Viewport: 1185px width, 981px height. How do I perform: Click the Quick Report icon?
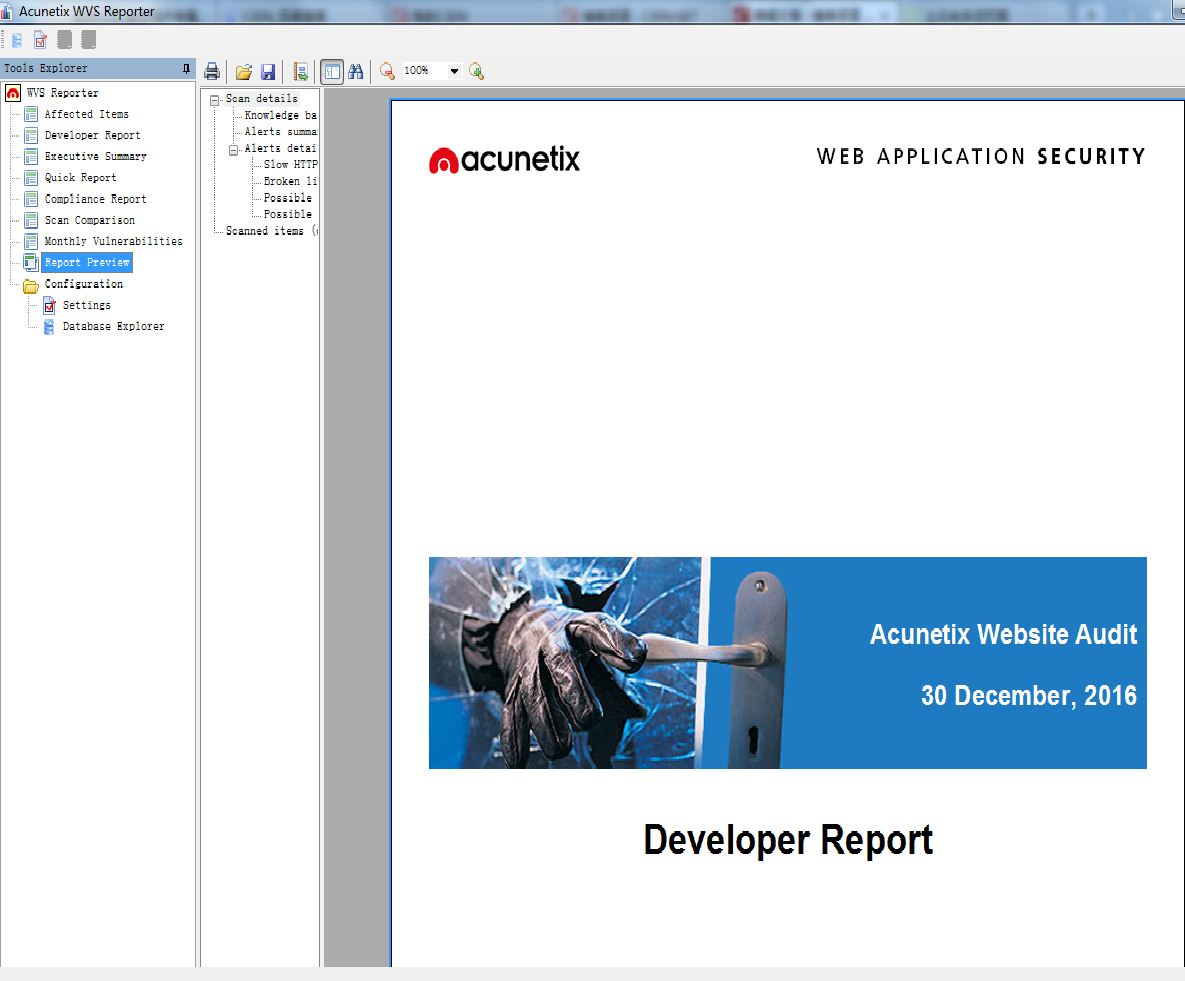point(31,178)
